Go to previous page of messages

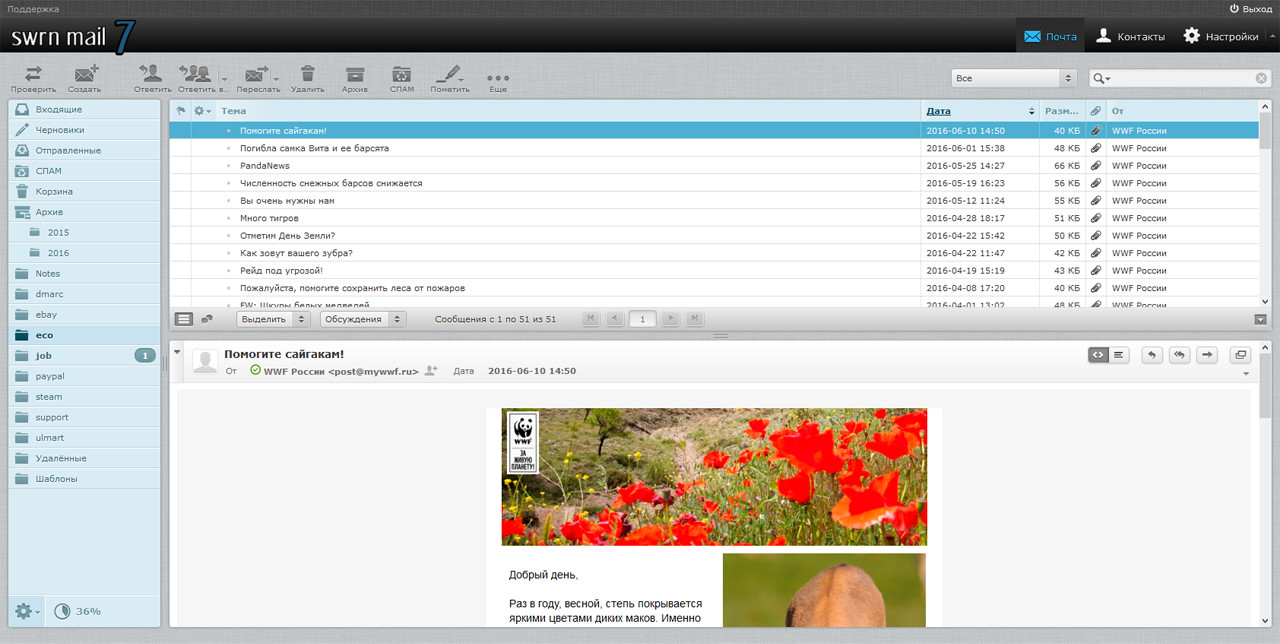tap(615, 319)
